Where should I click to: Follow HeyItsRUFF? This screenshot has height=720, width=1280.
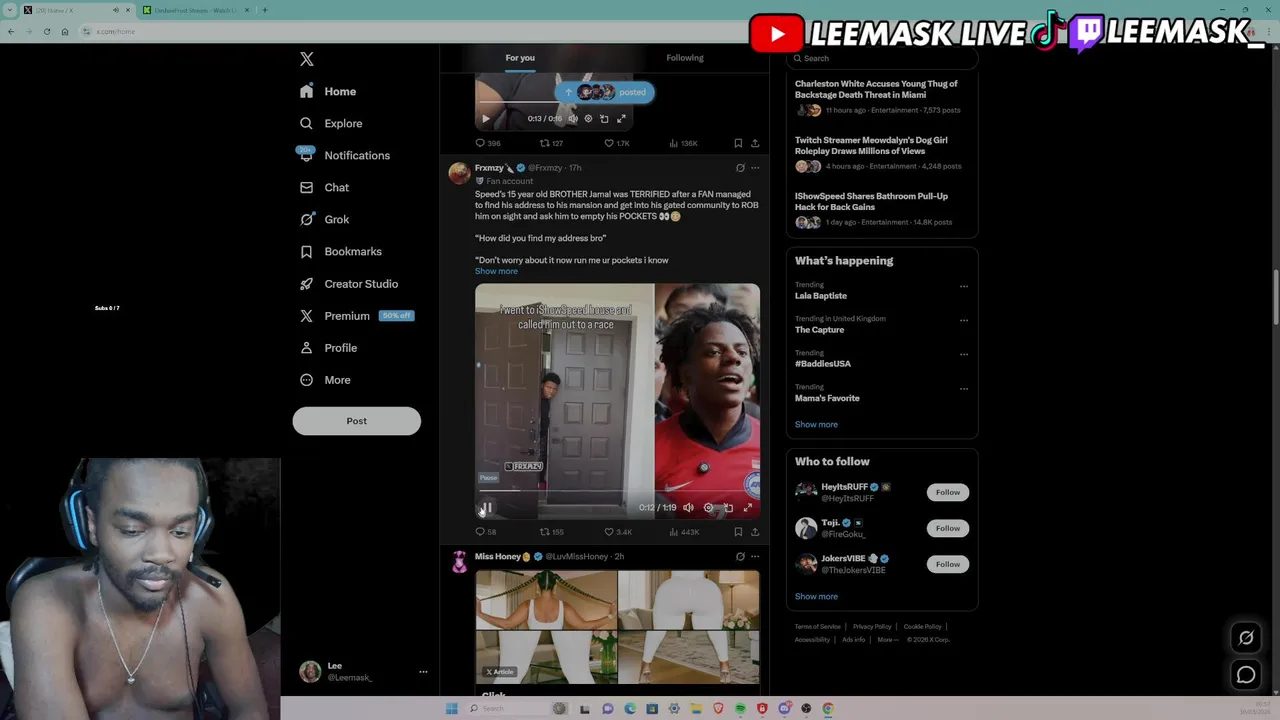(948, 492)
